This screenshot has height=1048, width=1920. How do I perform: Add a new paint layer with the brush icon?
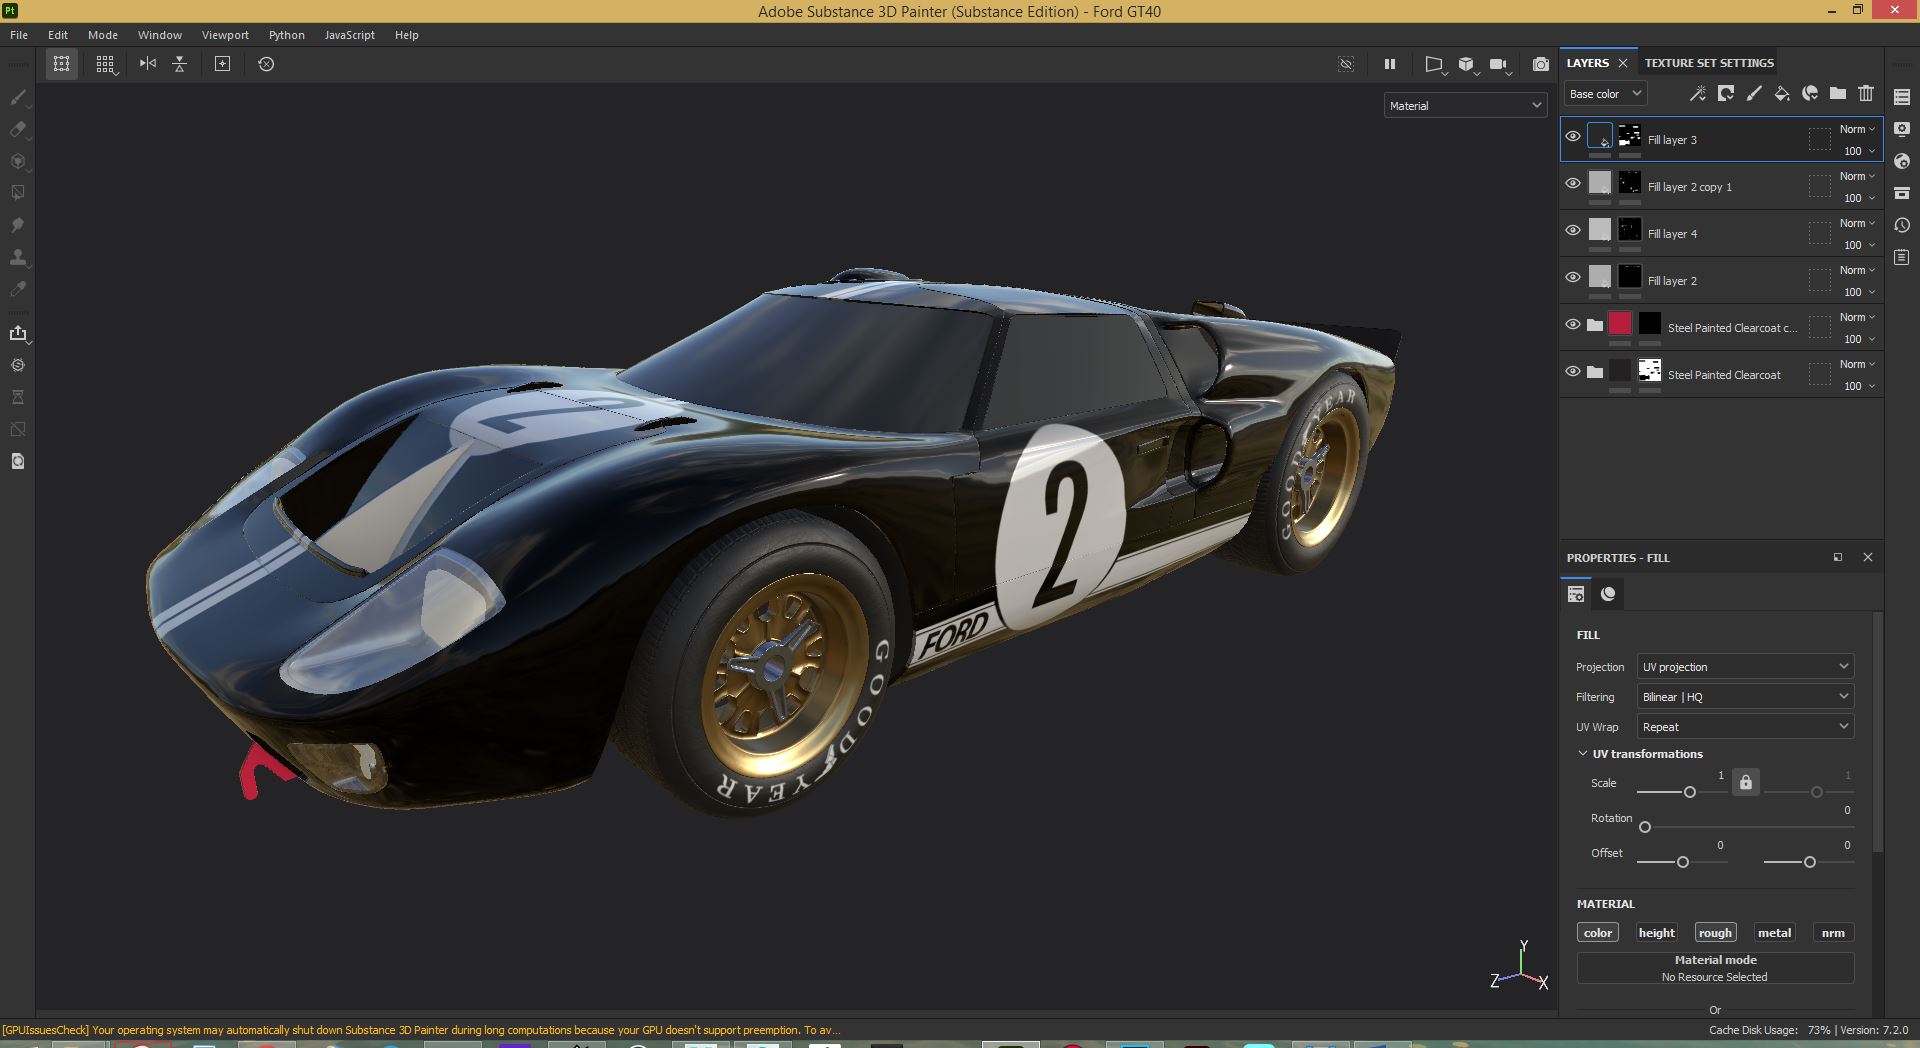pos(1753,93)
